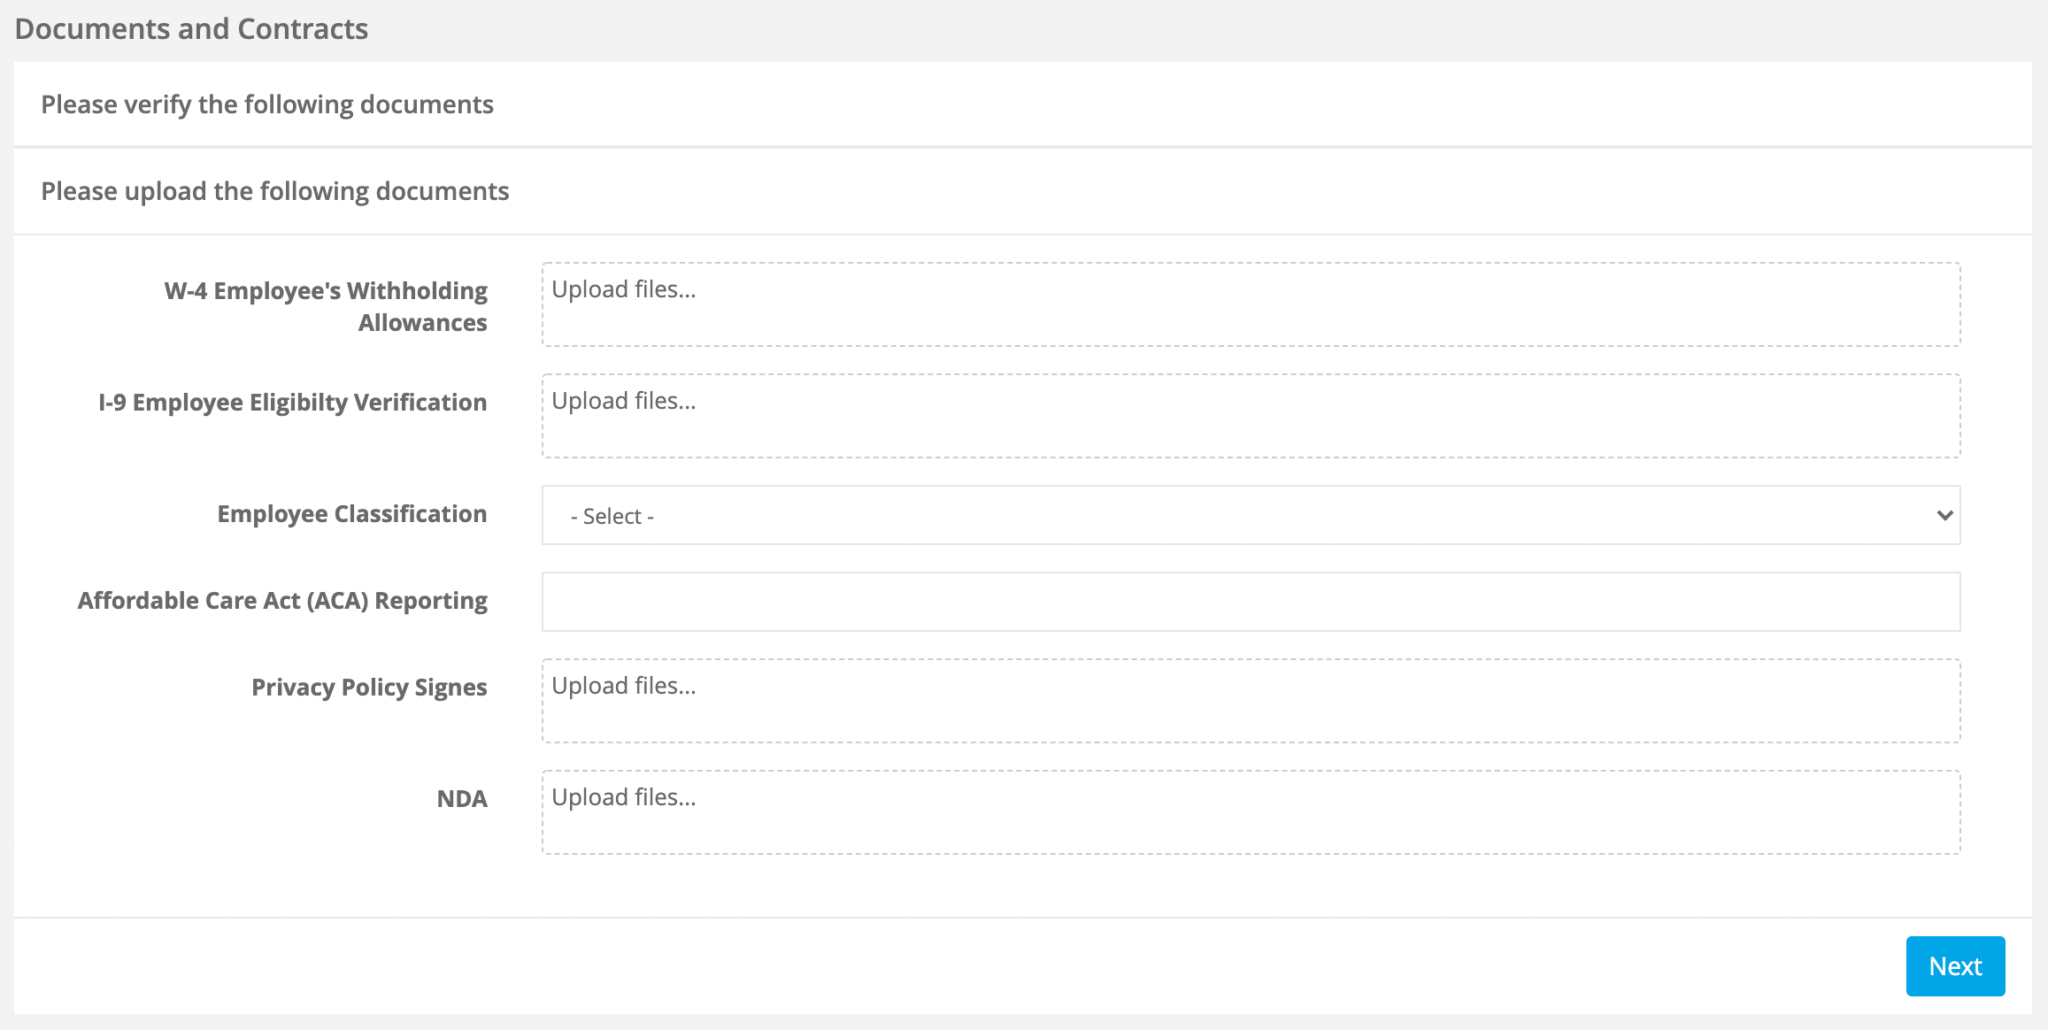Viewport: 2048px width, 1030px height.
Task: Click the Employee Classification label
Action: pyautogui.click(x=352, y=513)
